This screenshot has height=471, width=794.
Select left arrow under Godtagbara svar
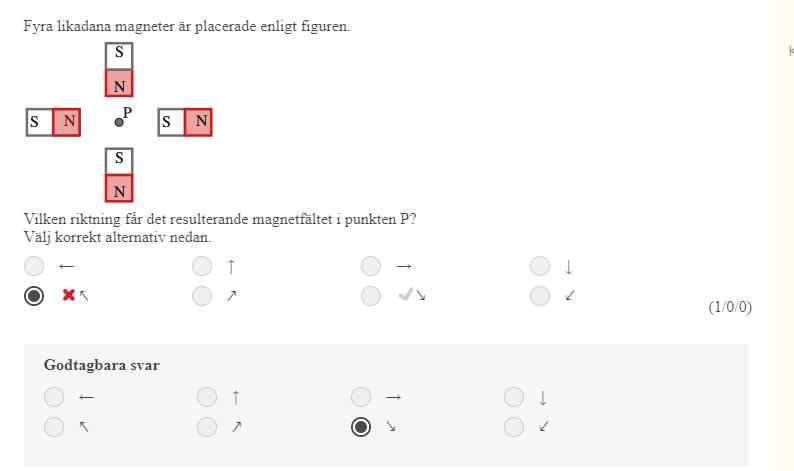coord(54,397)
